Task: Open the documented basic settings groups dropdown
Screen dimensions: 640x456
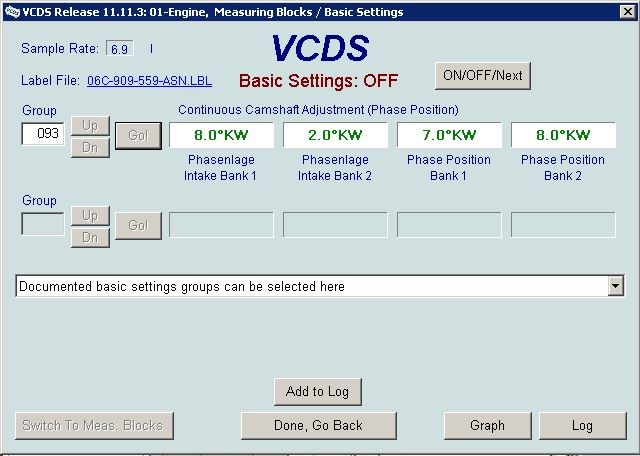Action: [616, 286]
